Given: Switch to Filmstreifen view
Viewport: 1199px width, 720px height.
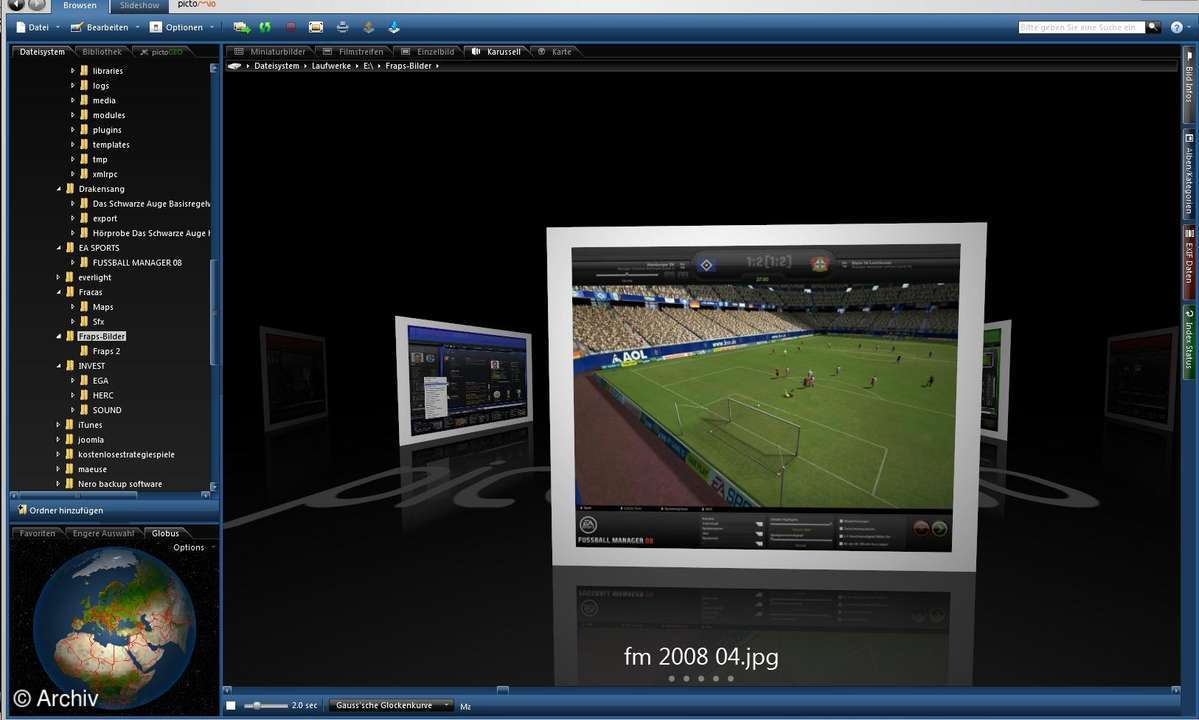Looking at the screenshot, I should click(355, 52).
